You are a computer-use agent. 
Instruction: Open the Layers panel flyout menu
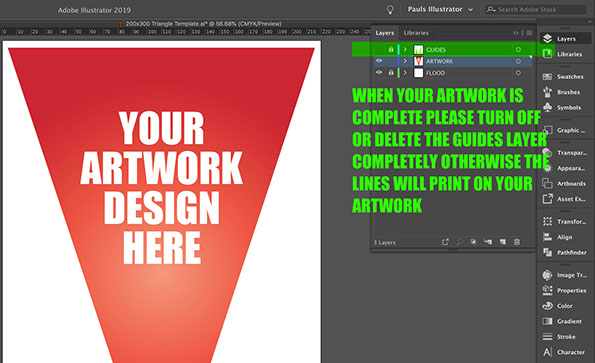(x=529, y=33)
